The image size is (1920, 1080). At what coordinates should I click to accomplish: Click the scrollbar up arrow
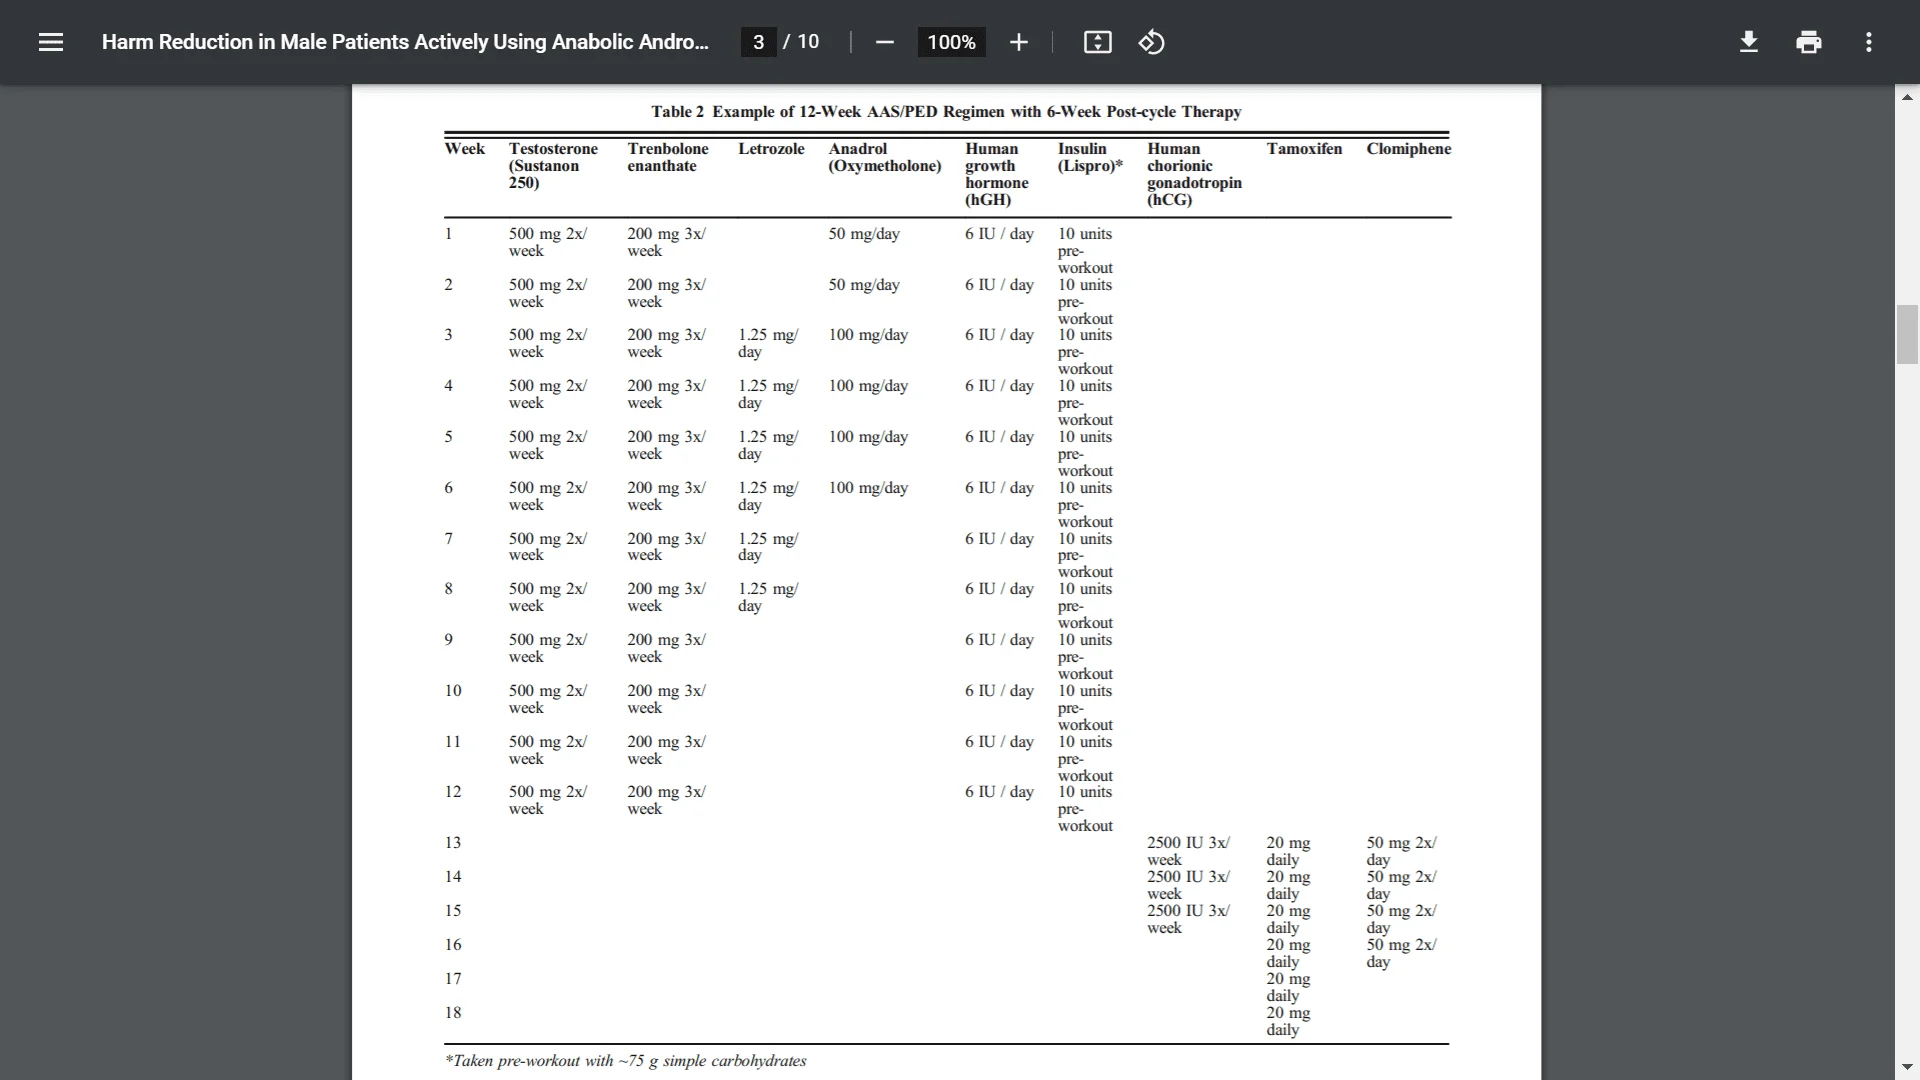(x=1907, y=97)
